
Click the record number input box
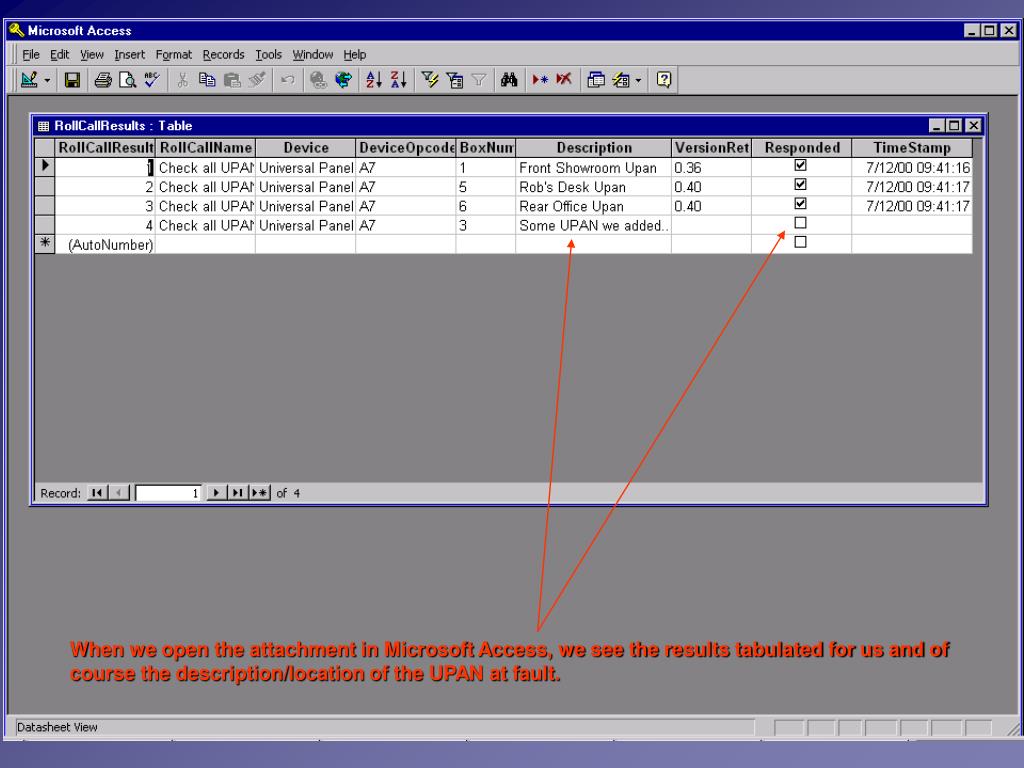click(168, 493)
